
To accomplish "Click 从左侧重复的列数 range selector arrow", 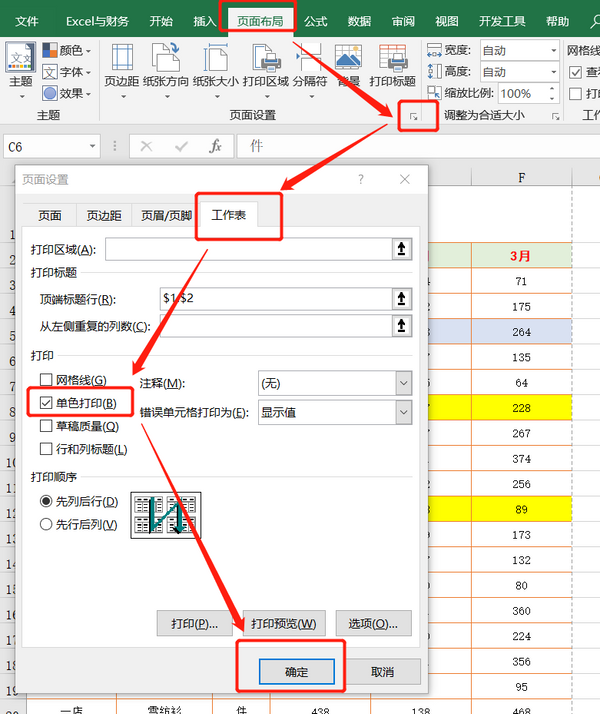I will (x=402, y=326).
